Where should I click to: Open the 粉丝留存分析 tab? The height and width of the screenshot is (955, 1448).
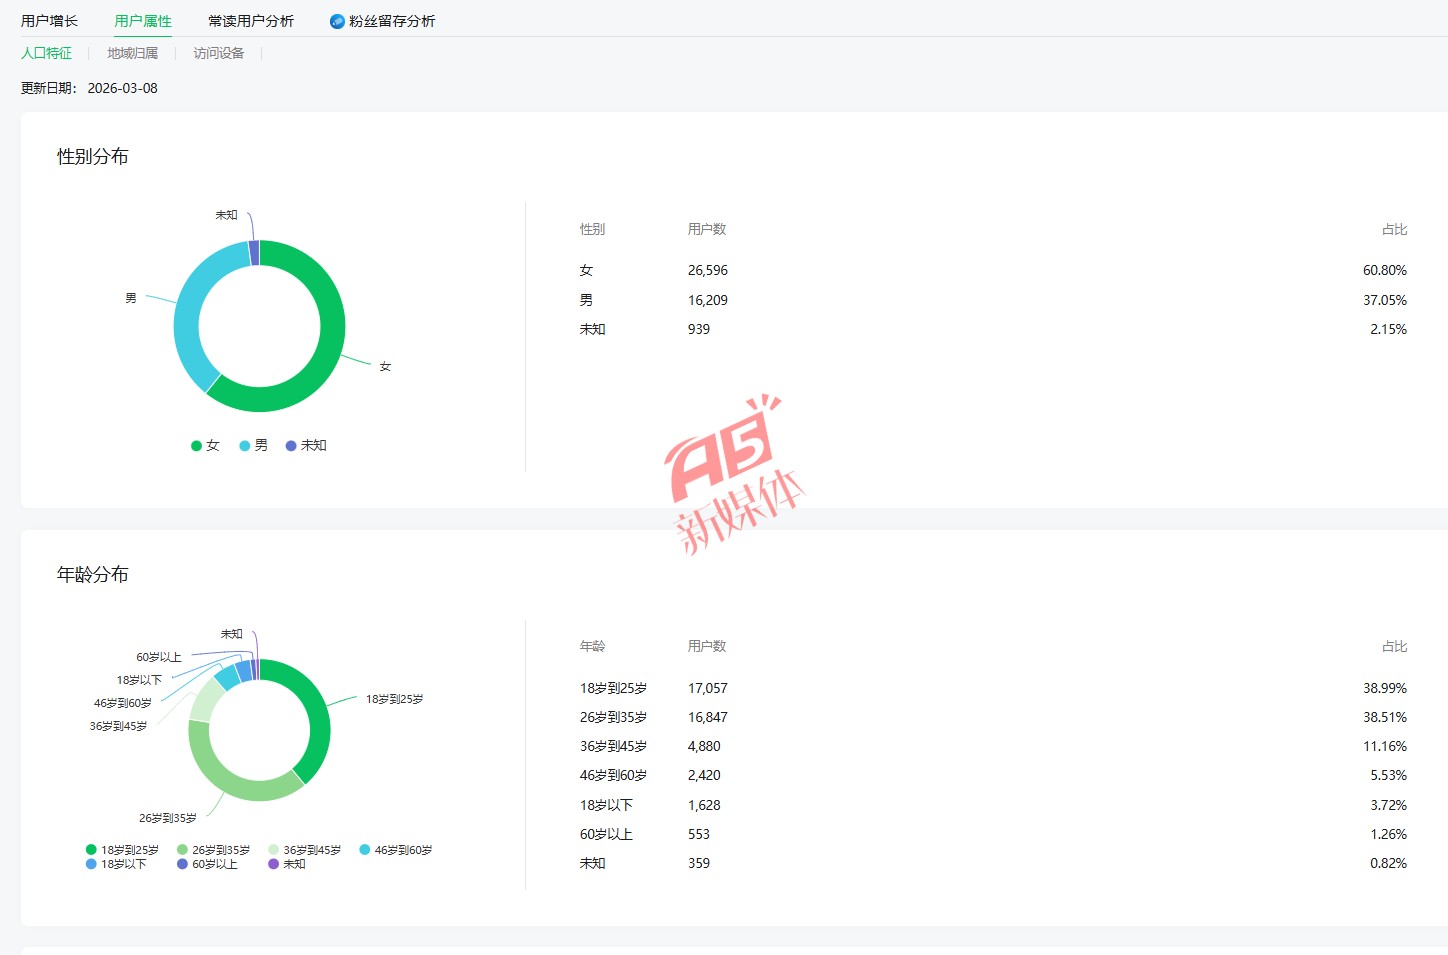pos(391,21)
